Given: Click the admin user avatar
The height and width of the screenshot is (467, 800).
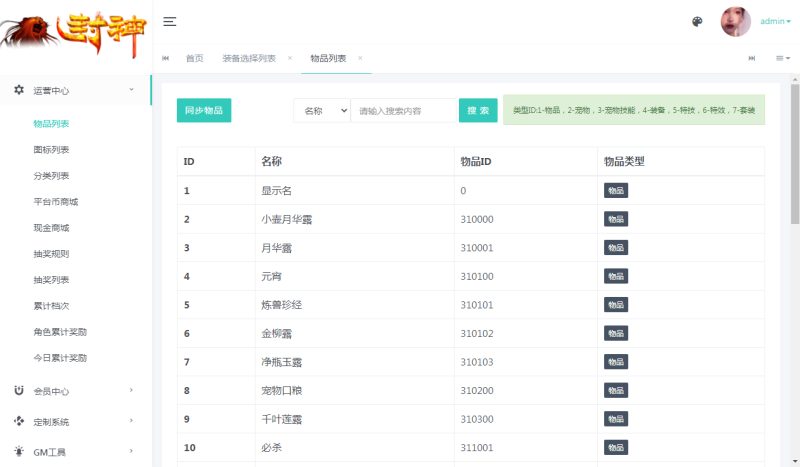Looking at the screenshot, I should [x=735, y=22].
